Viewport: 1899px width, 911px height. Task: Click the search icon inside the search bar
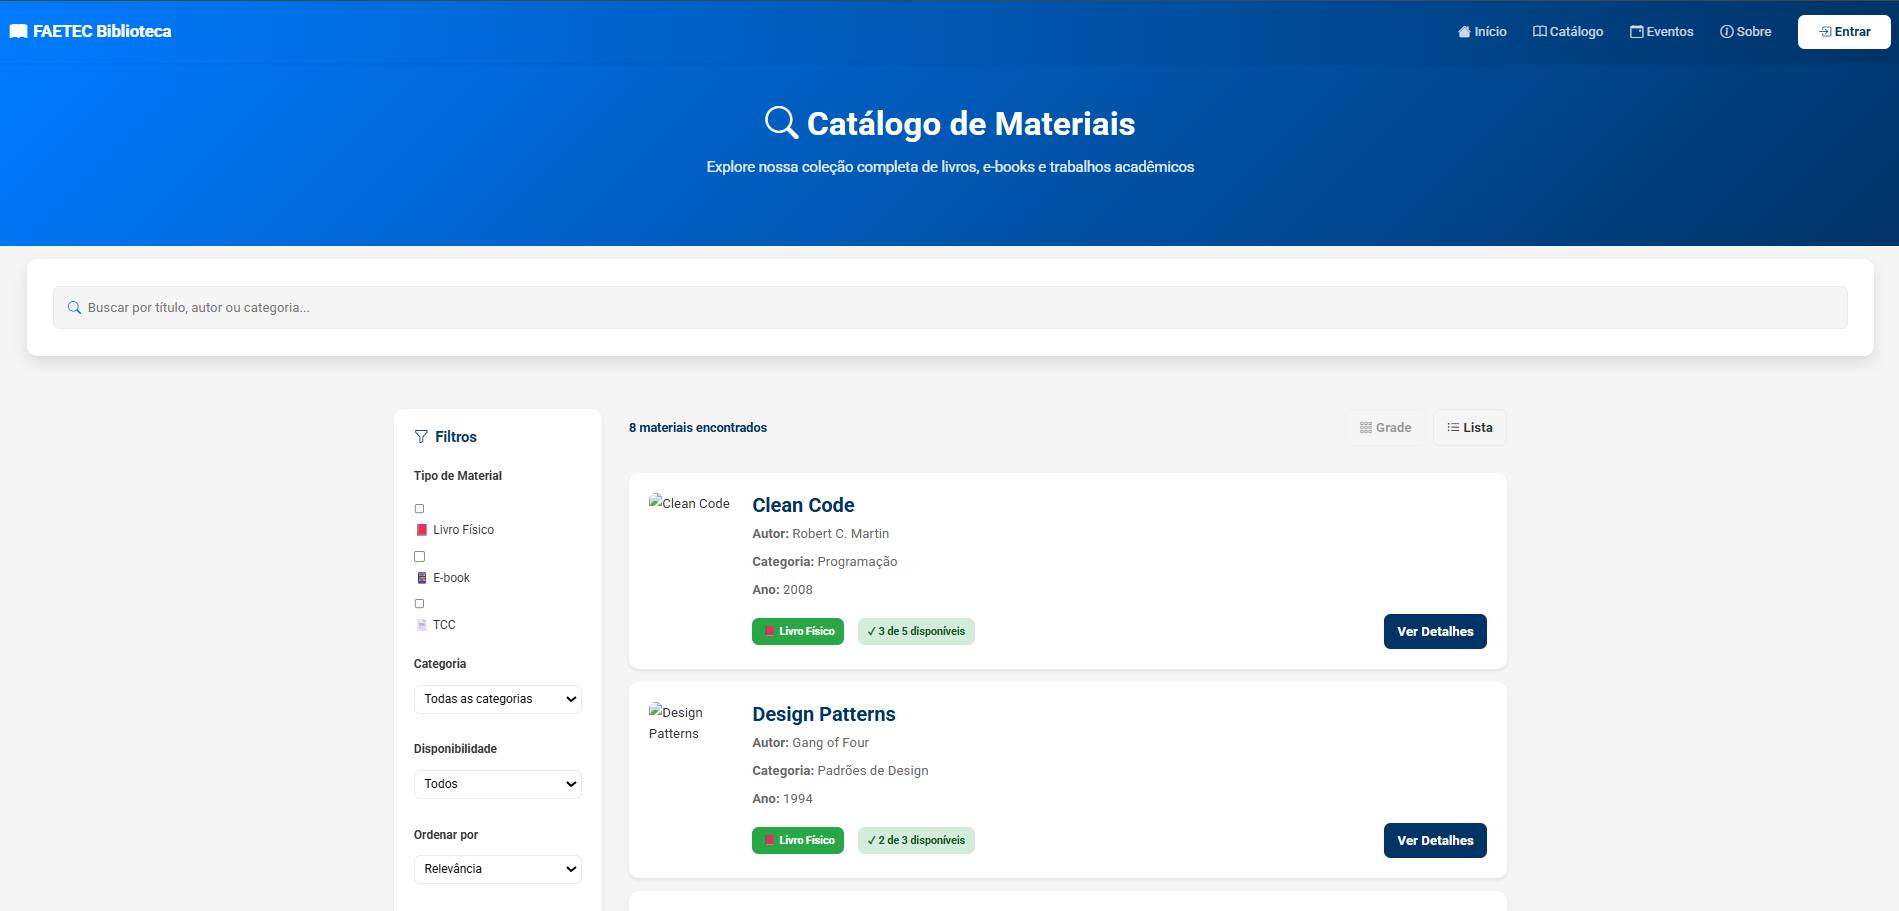pos(75,307)
